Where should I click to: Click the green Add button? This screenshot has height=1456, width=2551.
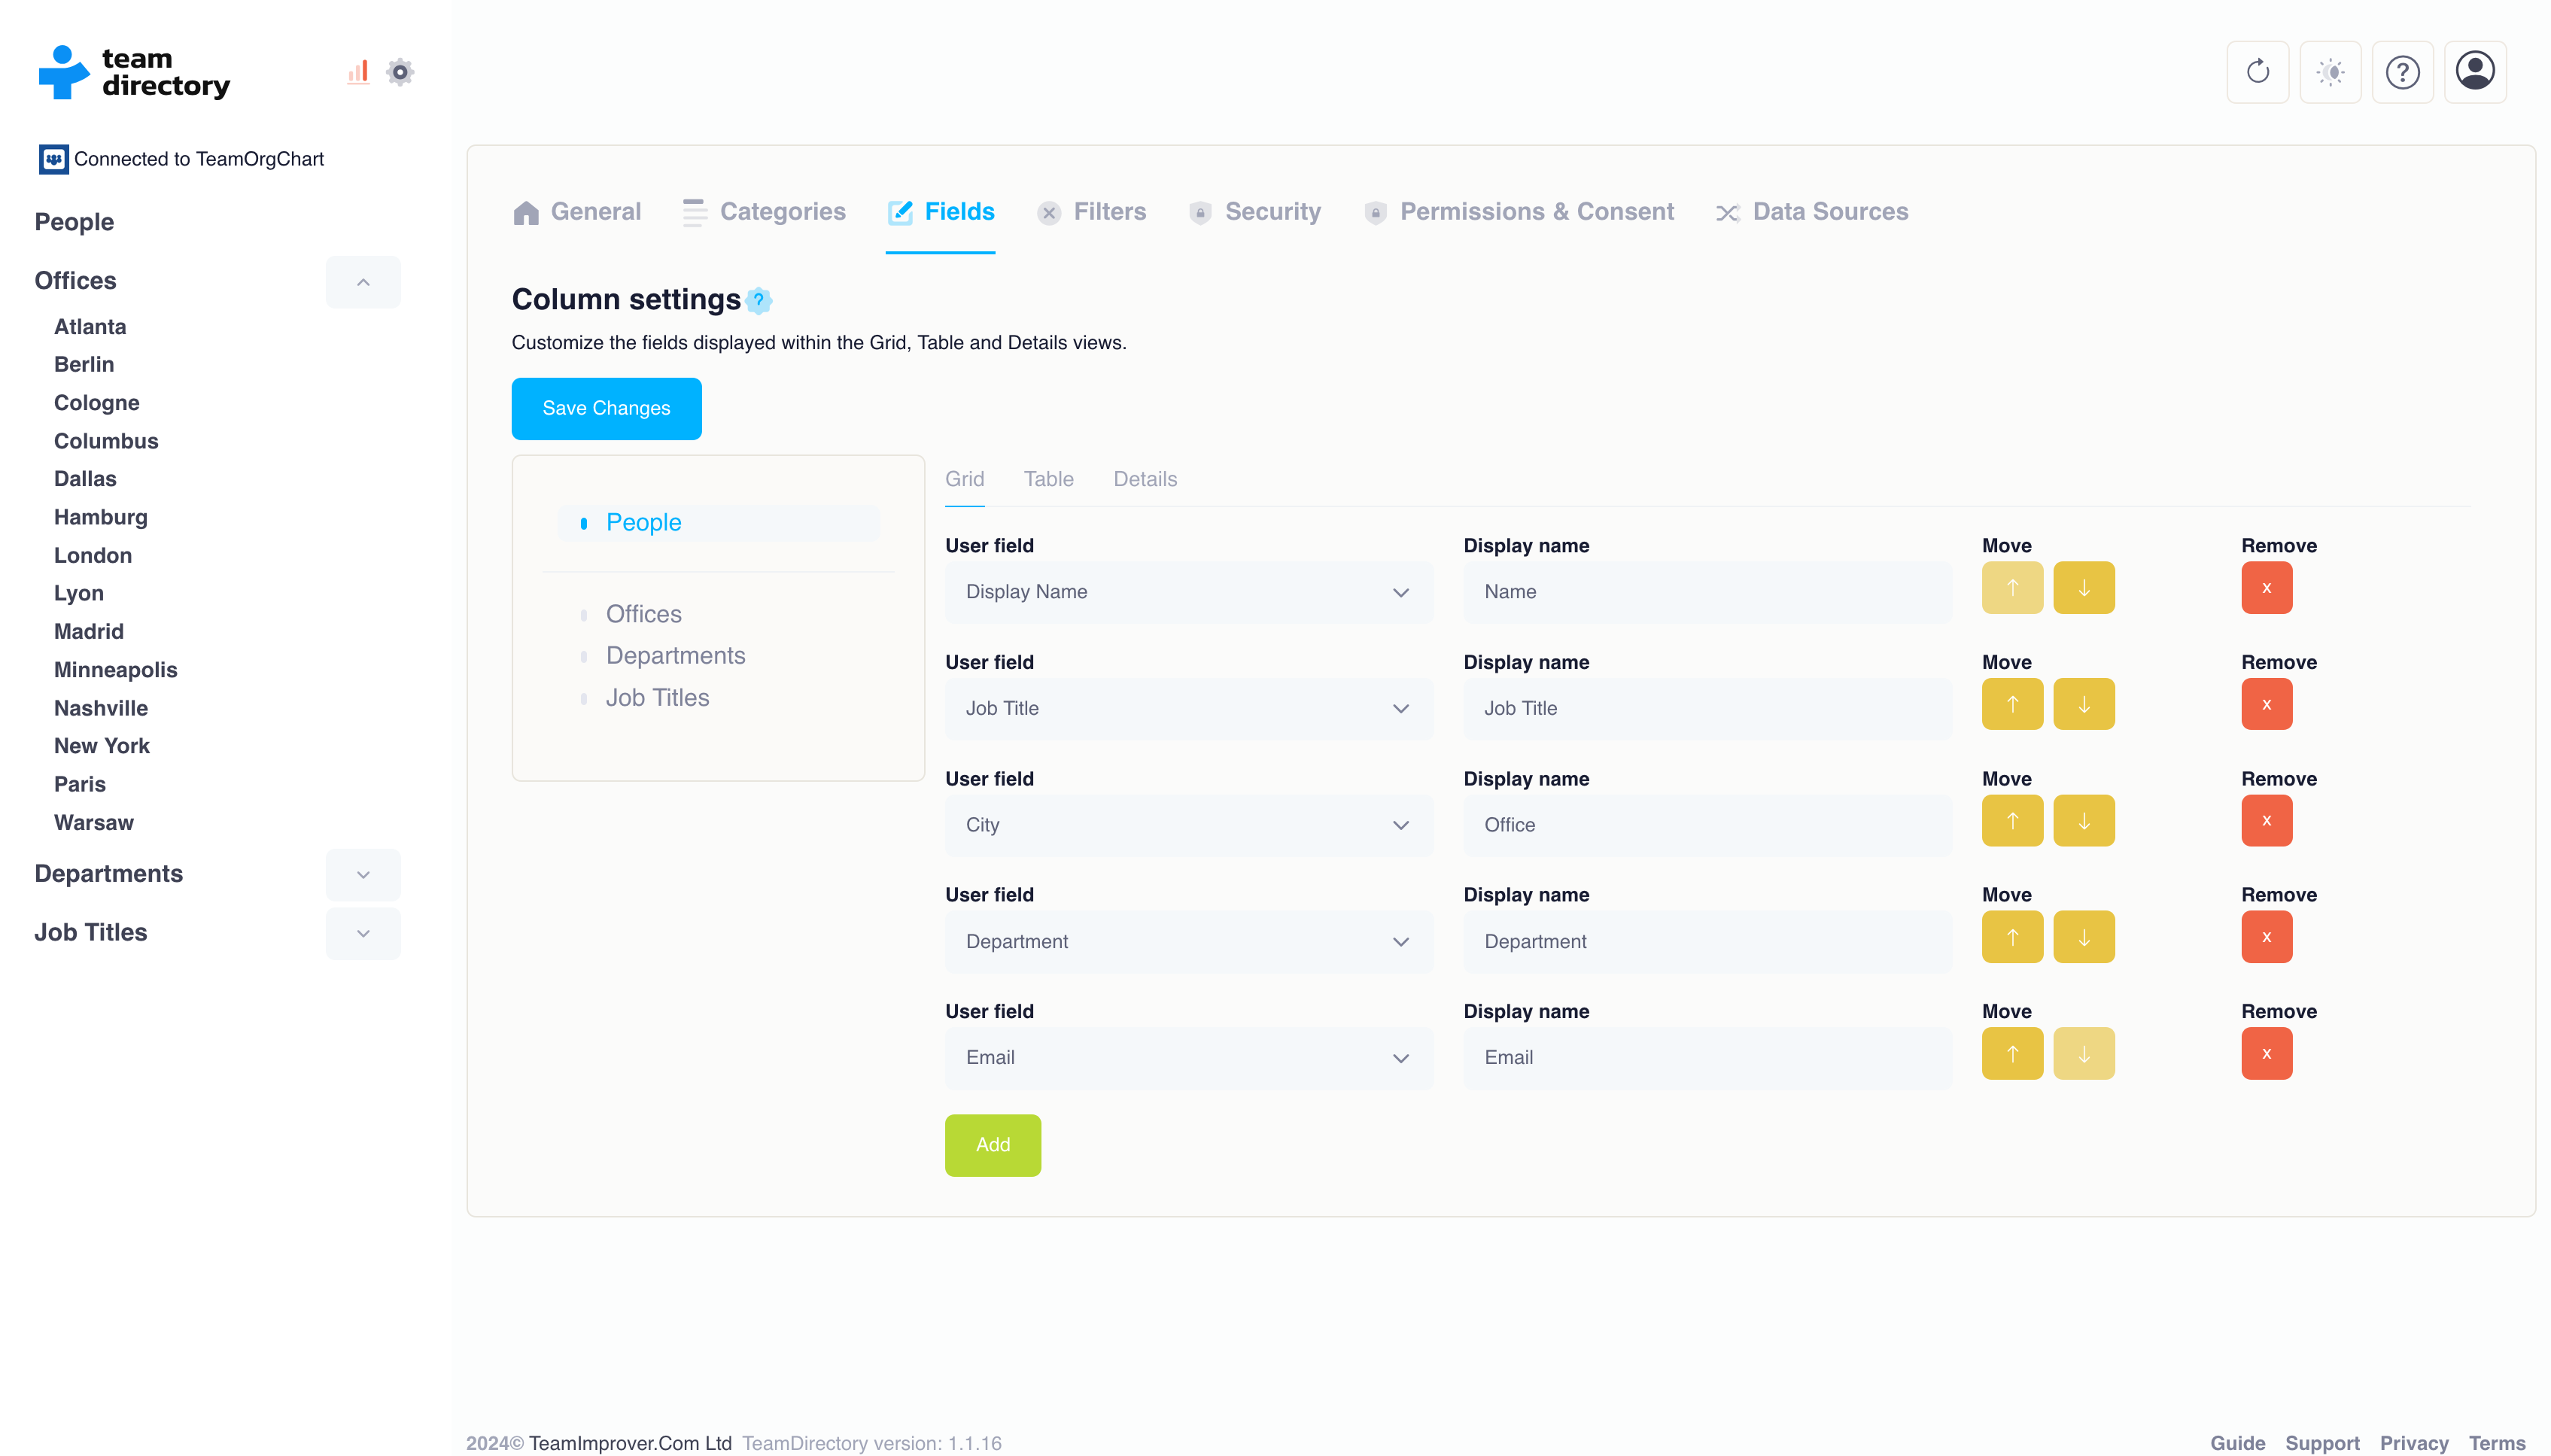(992, 1145)
